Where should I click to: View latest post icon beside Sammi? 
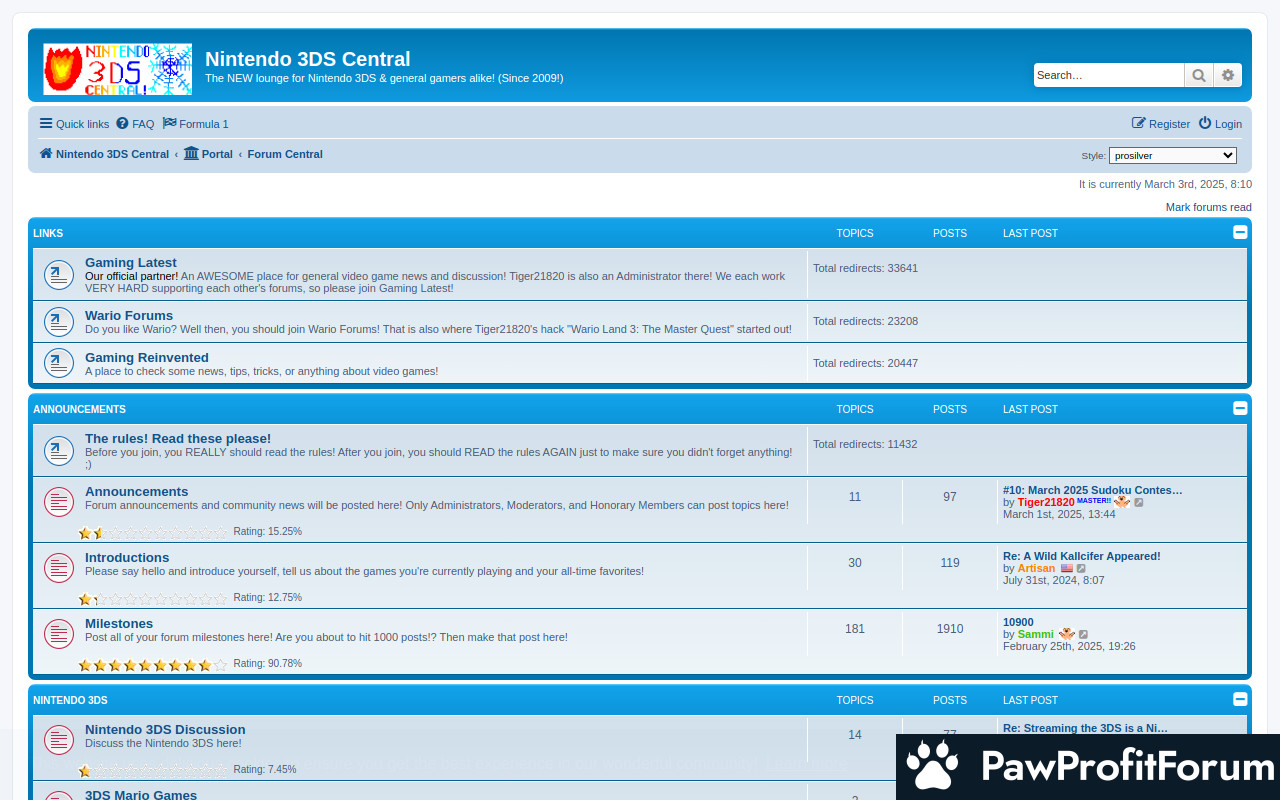pos(1083,634)
